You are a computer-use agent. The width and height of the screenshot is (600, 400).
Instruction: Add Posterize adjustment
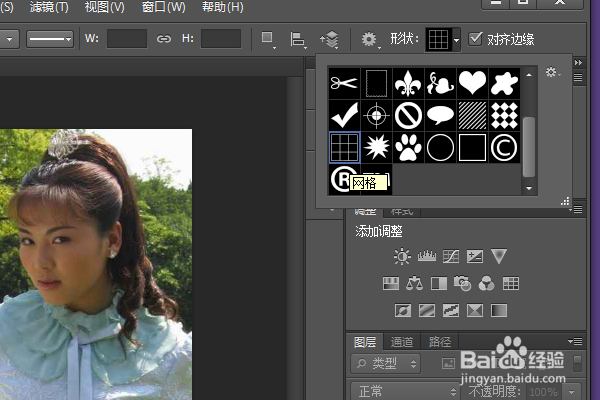427,310
